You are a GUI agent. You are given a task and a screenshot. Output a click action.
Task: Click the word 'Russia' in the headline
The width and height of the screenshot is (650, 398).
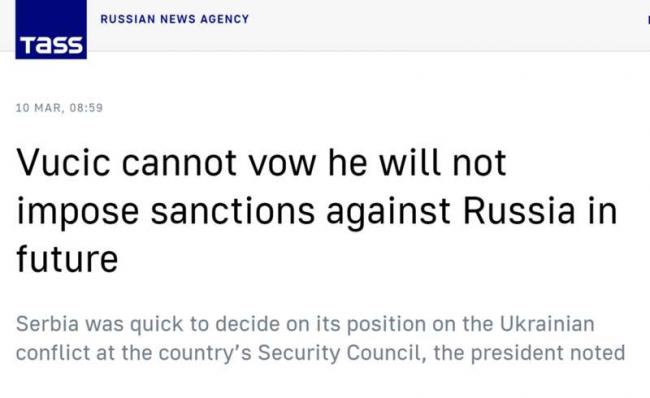[519, 211]
